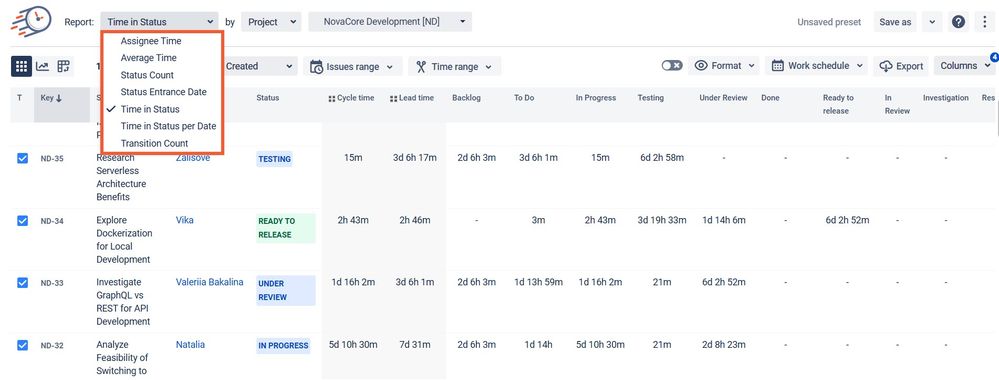The width and height of the screenshot is (999, 380).
Task: Open assignee link Vika
Action: [x=185, y=220]
